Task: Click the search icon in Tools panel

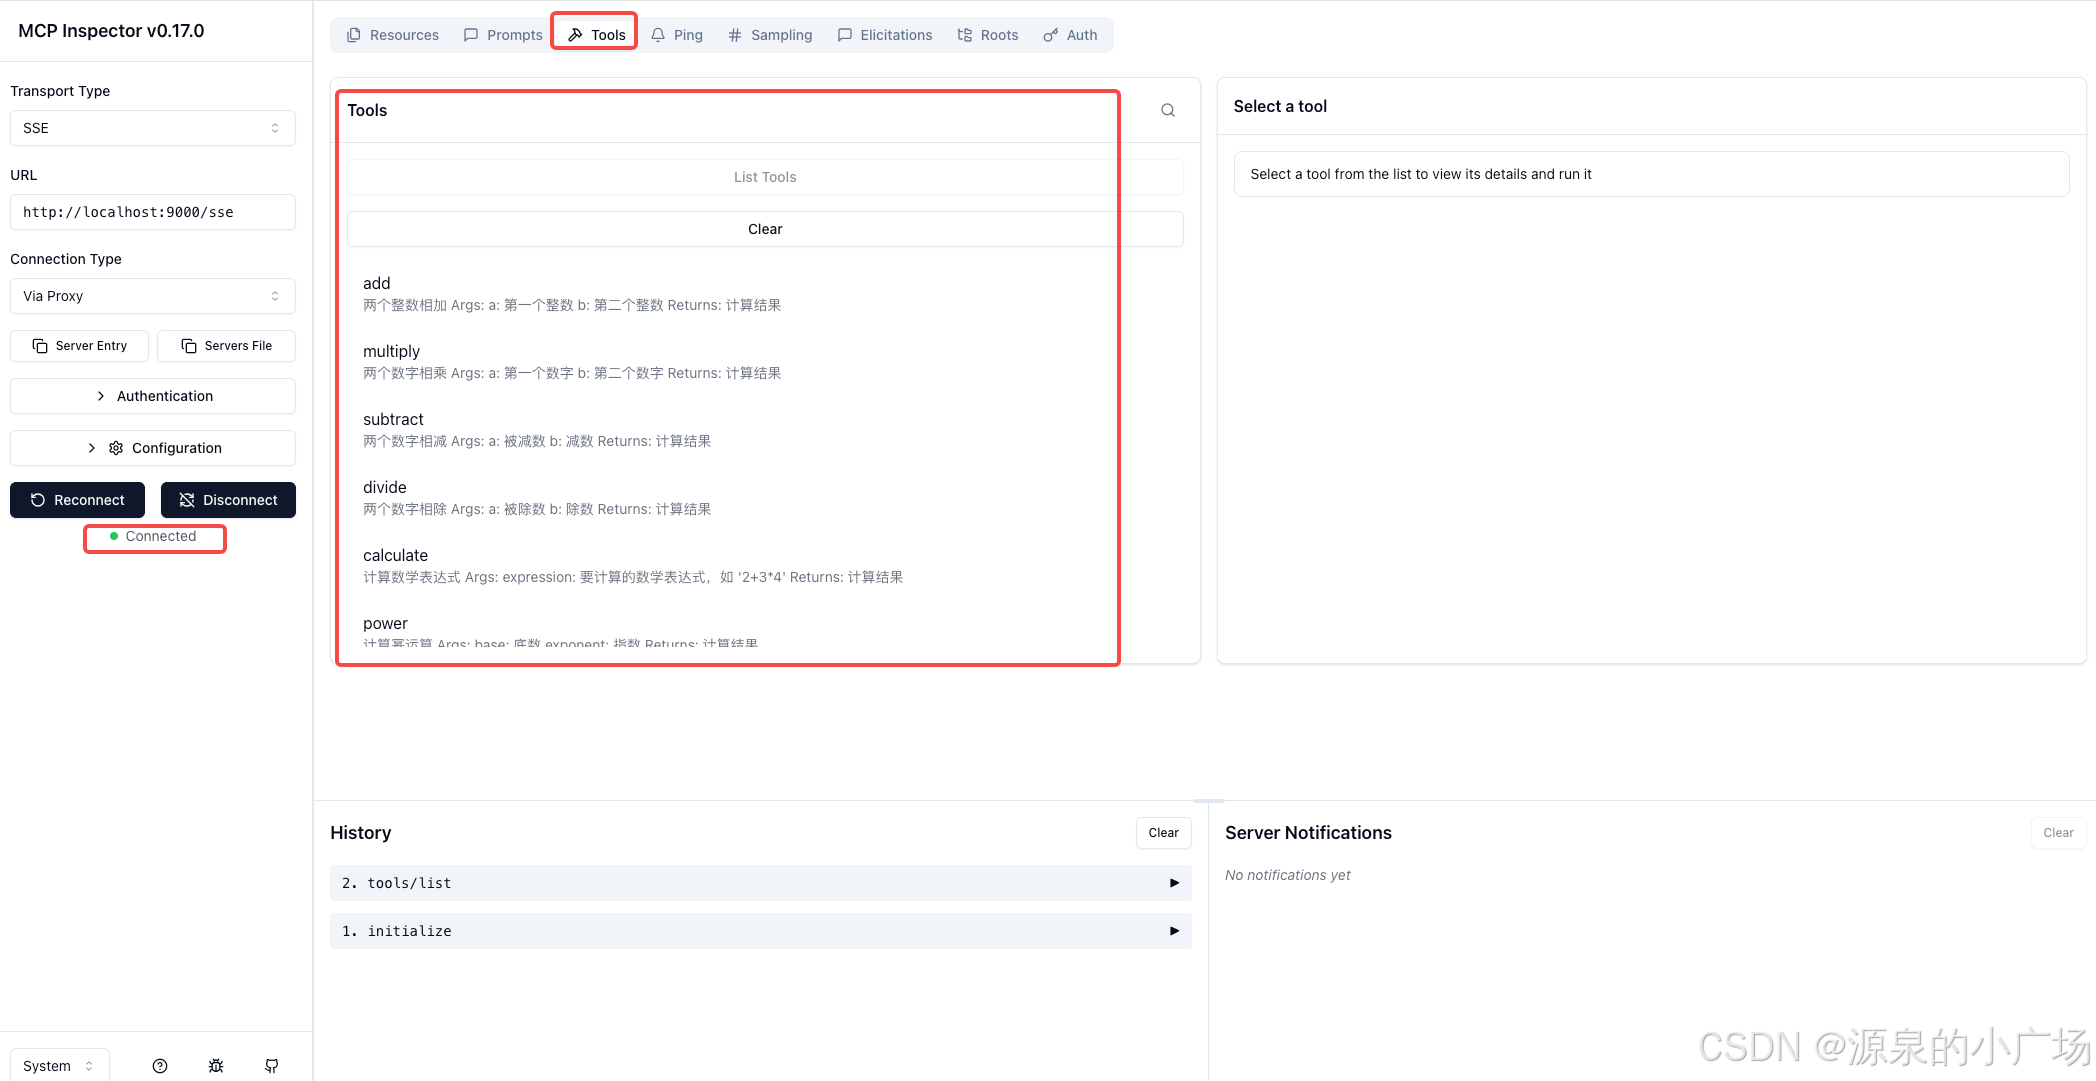Action: (1167, 110)
